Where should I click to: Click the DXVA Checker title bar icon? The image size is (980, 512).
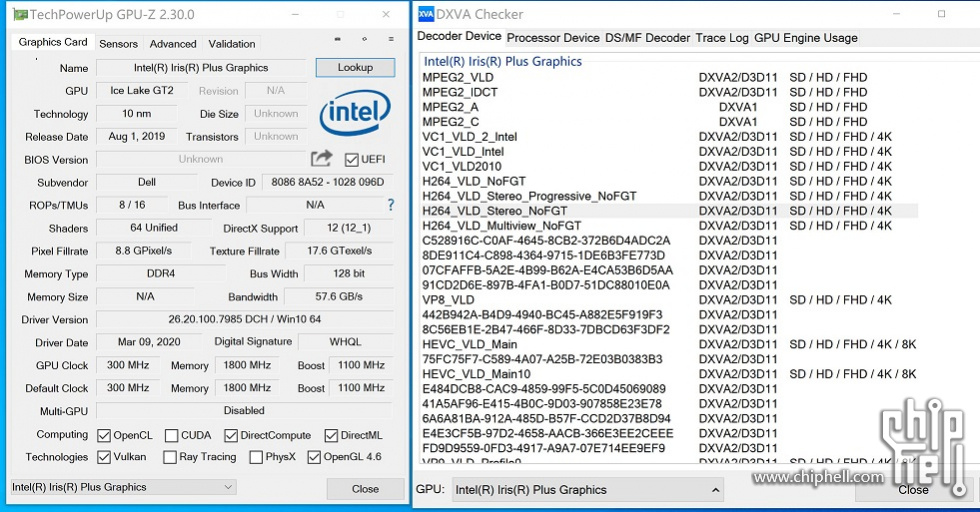point(426,14)
